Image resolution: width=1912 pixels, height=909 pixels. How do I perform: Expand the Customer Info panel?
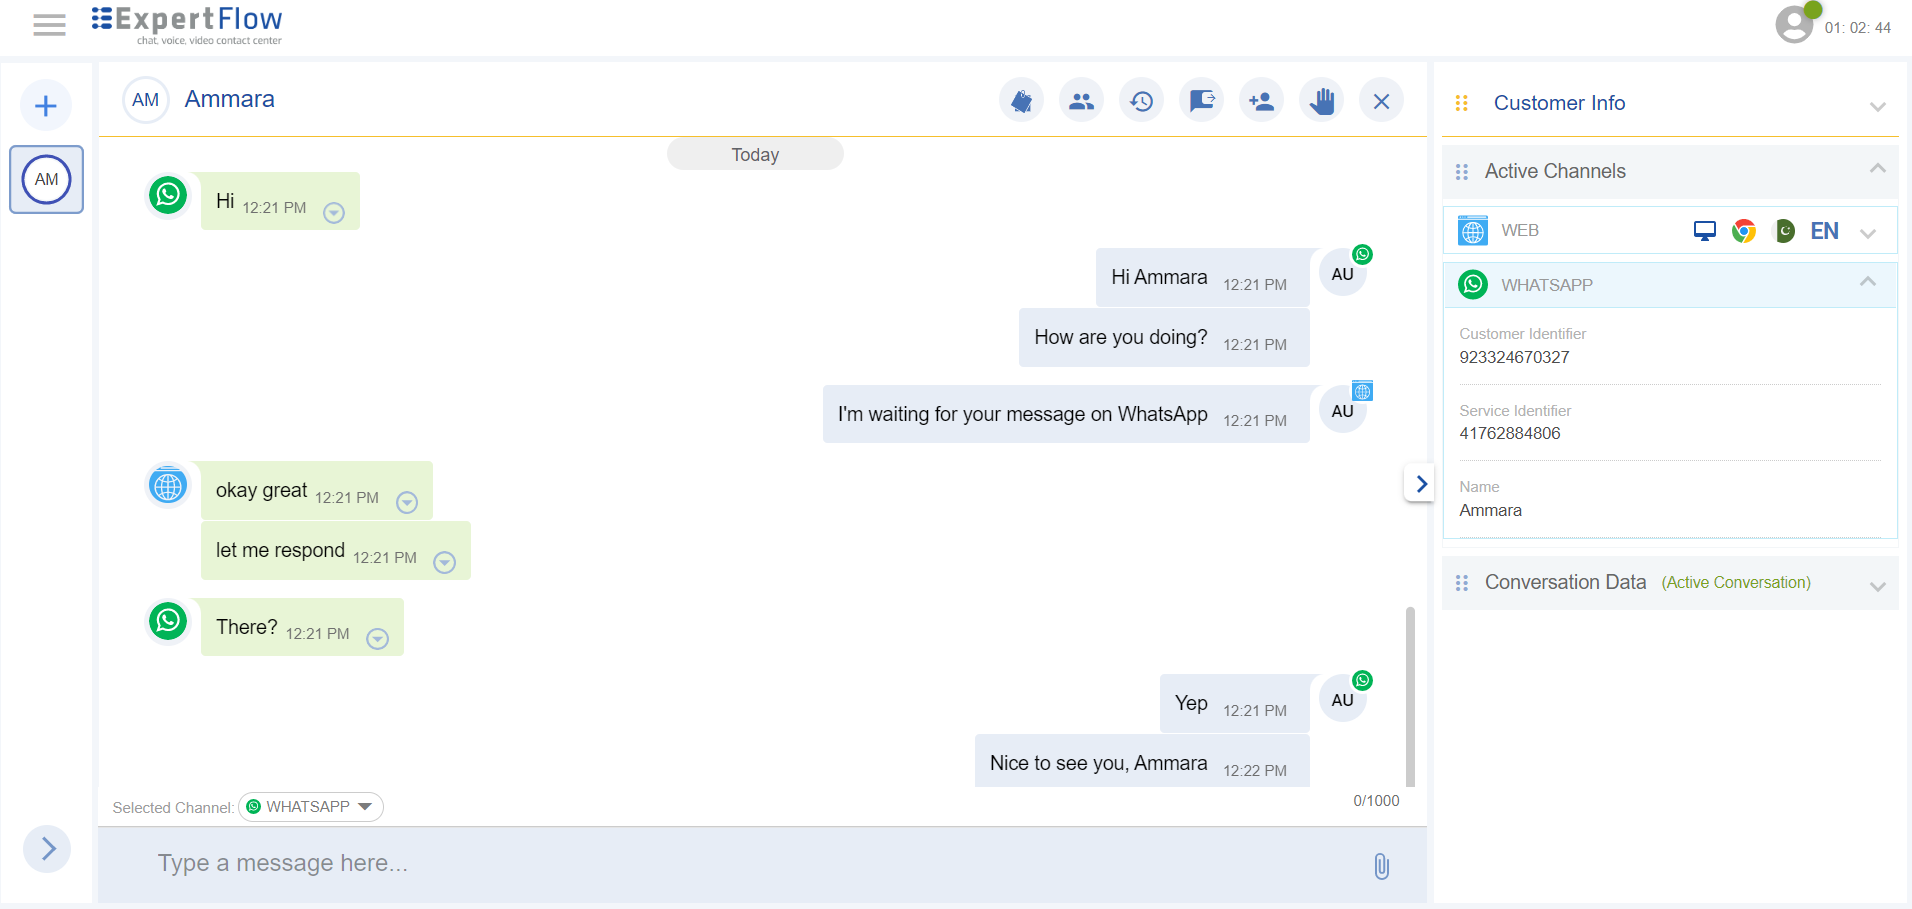pyautogui.click(x=1877, y=106)
